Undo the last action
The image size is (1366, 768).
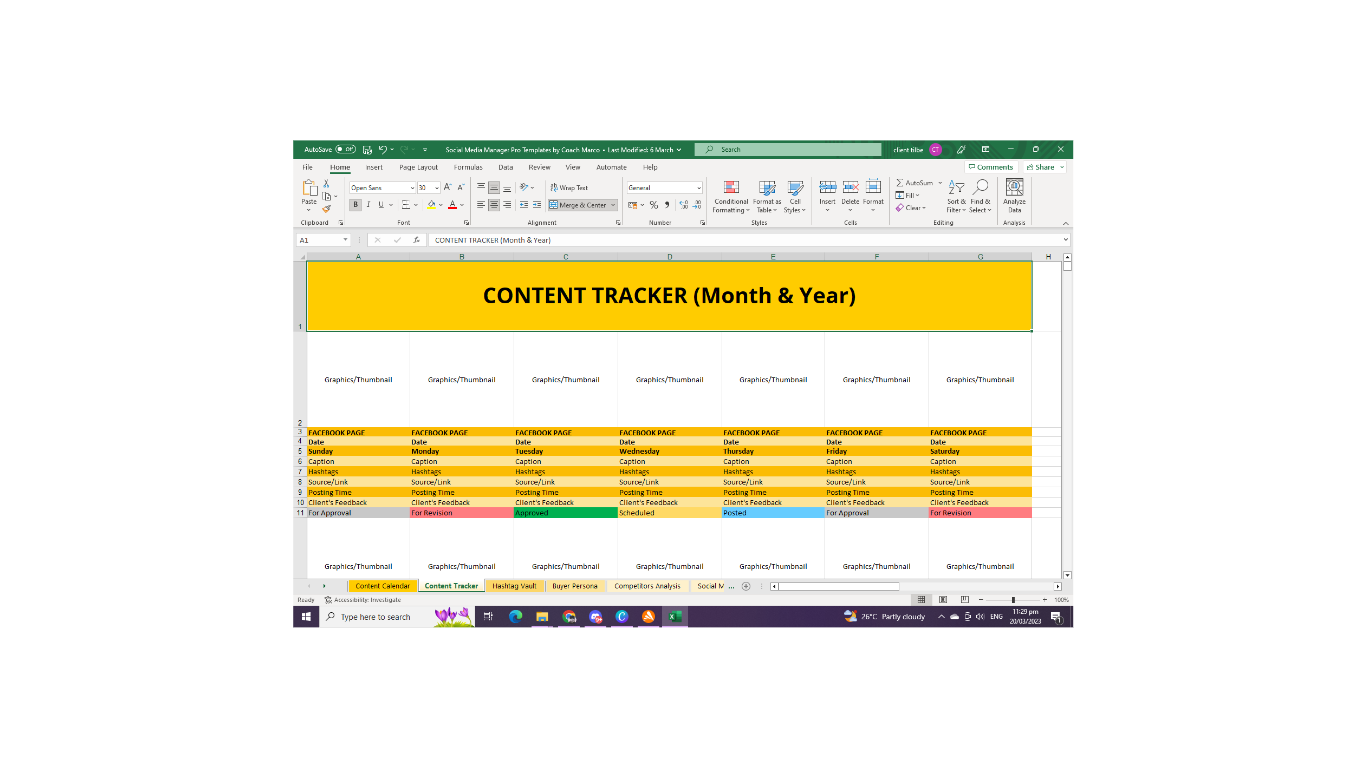tap(383, 149)
